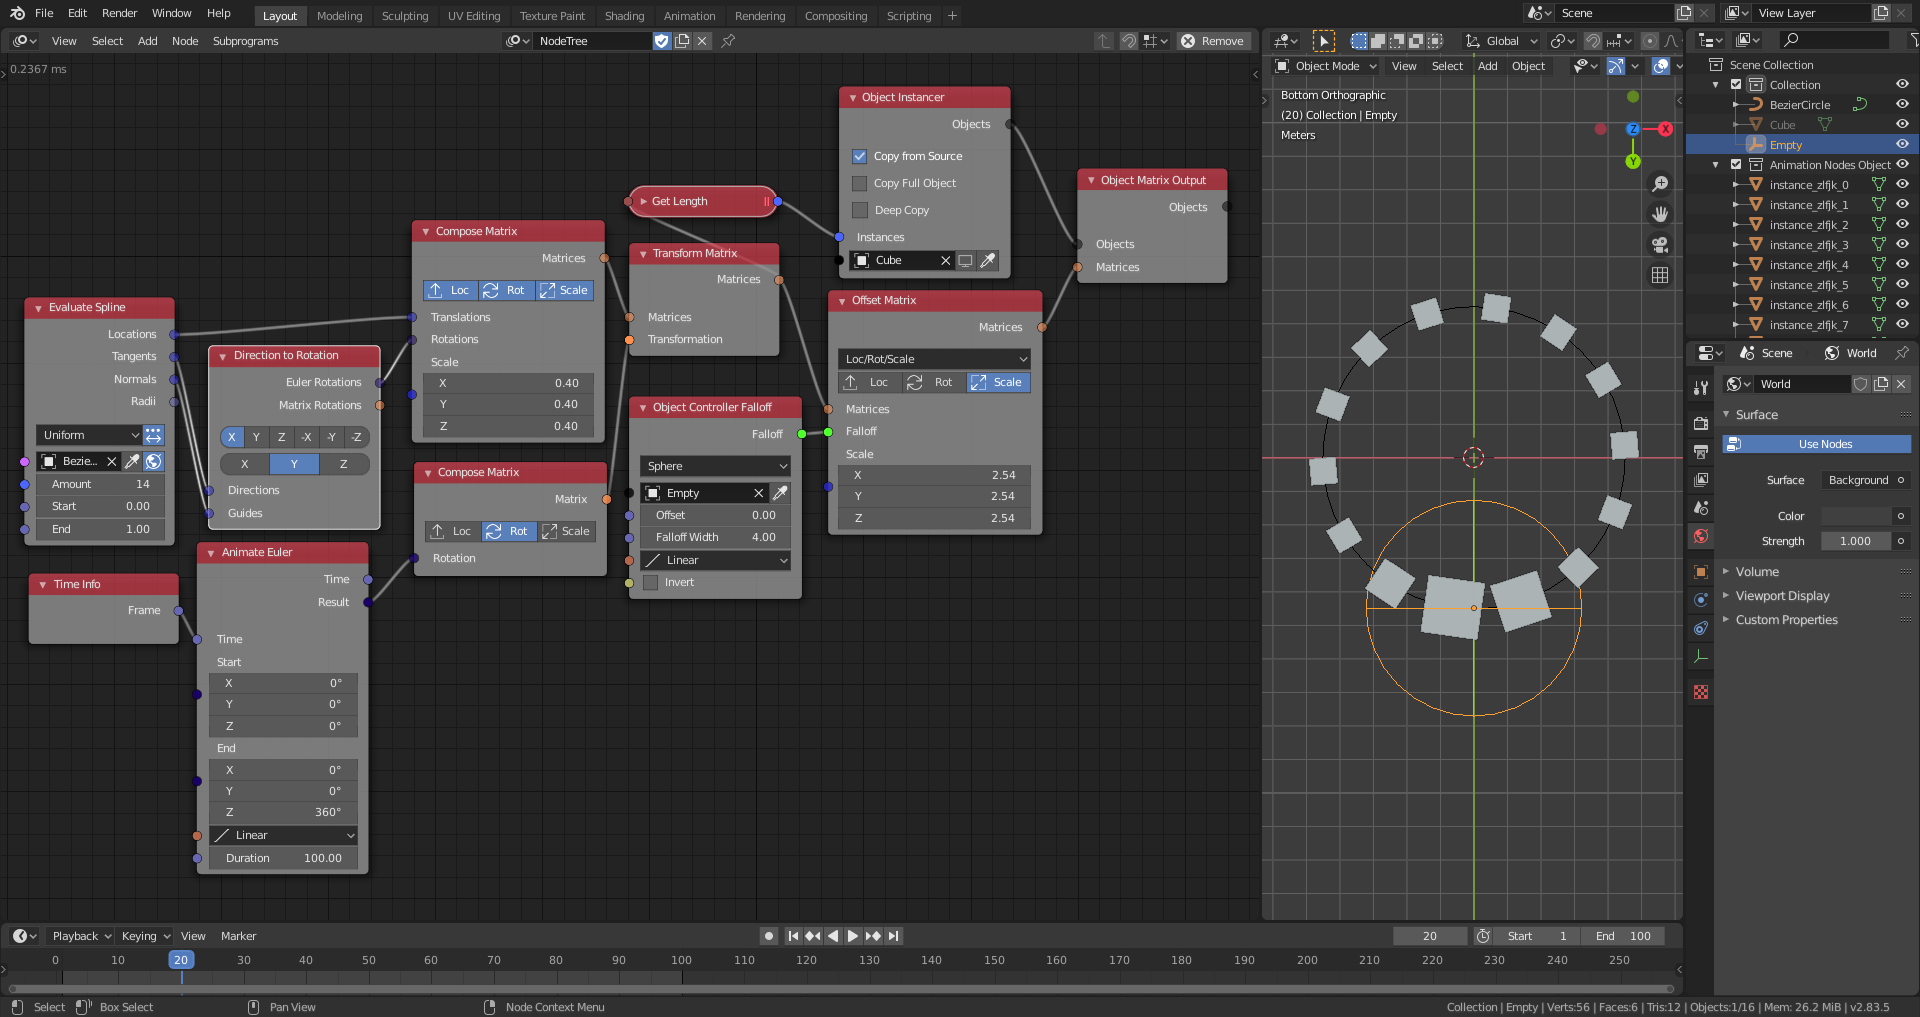Click the viewport zoom magnifier icon
The height and width of the screenshot is (1017, 1920).
[1660, 184]
